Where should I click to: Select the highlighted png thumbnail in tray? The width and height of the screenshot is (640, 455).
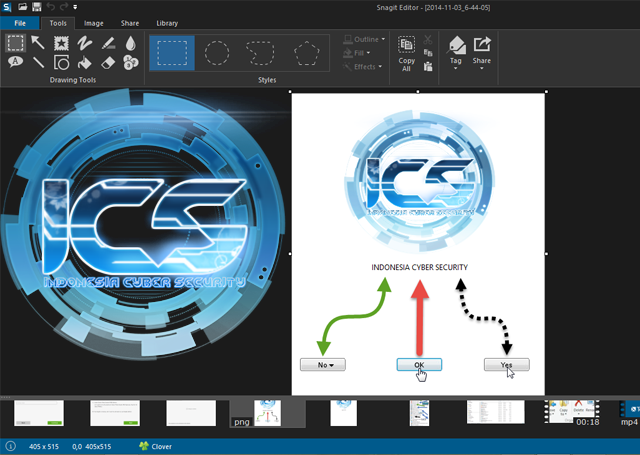267,413
